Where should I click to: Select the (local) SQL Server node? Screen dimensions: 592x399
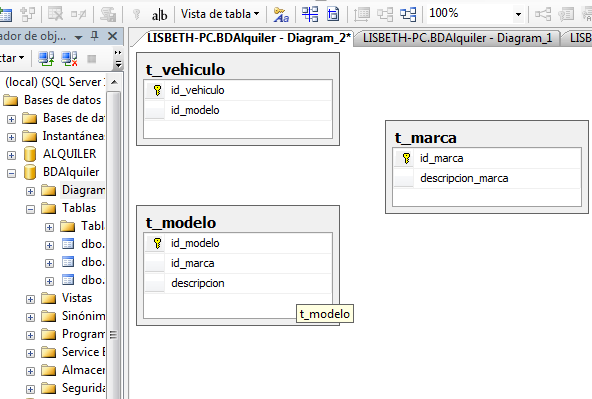coord(54,82)
